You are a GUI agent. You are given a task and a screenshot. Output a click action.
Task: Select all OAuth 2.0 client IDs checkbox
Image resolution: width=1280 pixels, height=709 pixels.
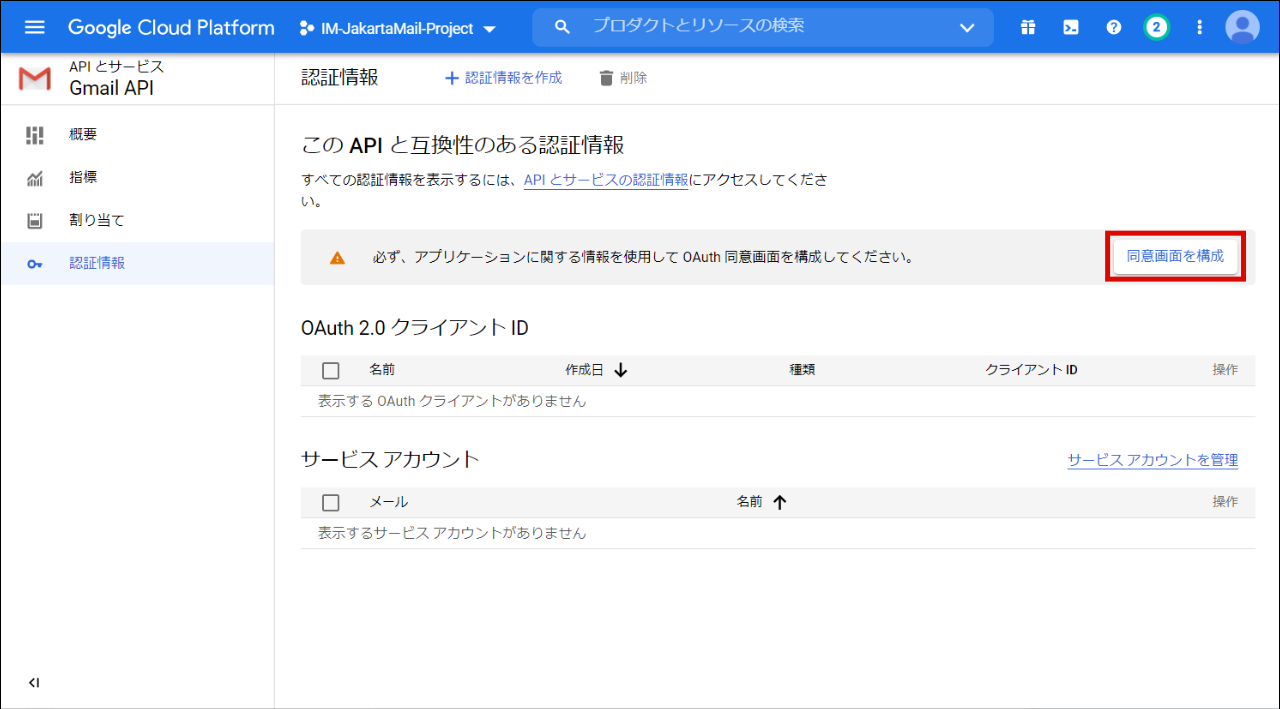(331, 371)
